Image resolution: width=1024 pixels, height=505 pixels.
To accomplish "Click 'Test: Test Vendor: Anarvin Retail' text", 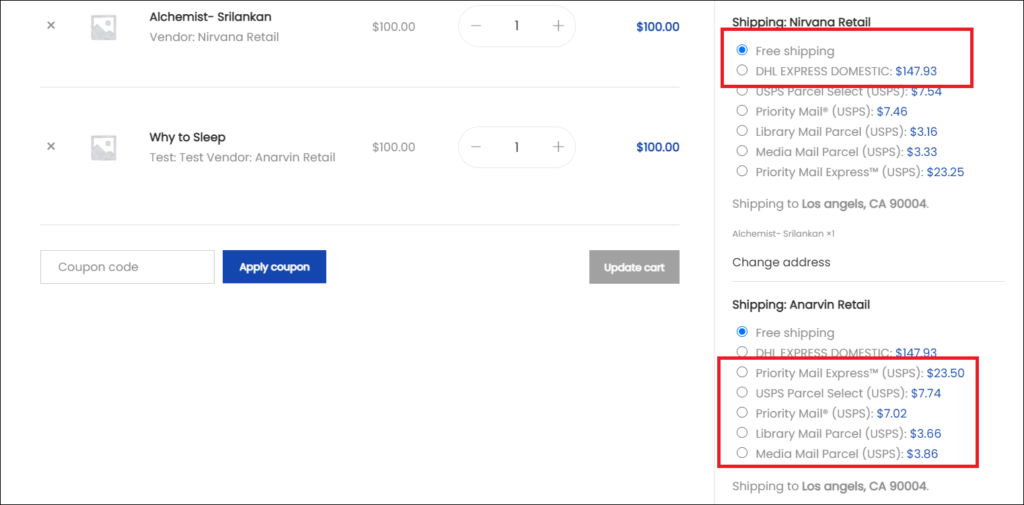I will (x=242, y=157).
